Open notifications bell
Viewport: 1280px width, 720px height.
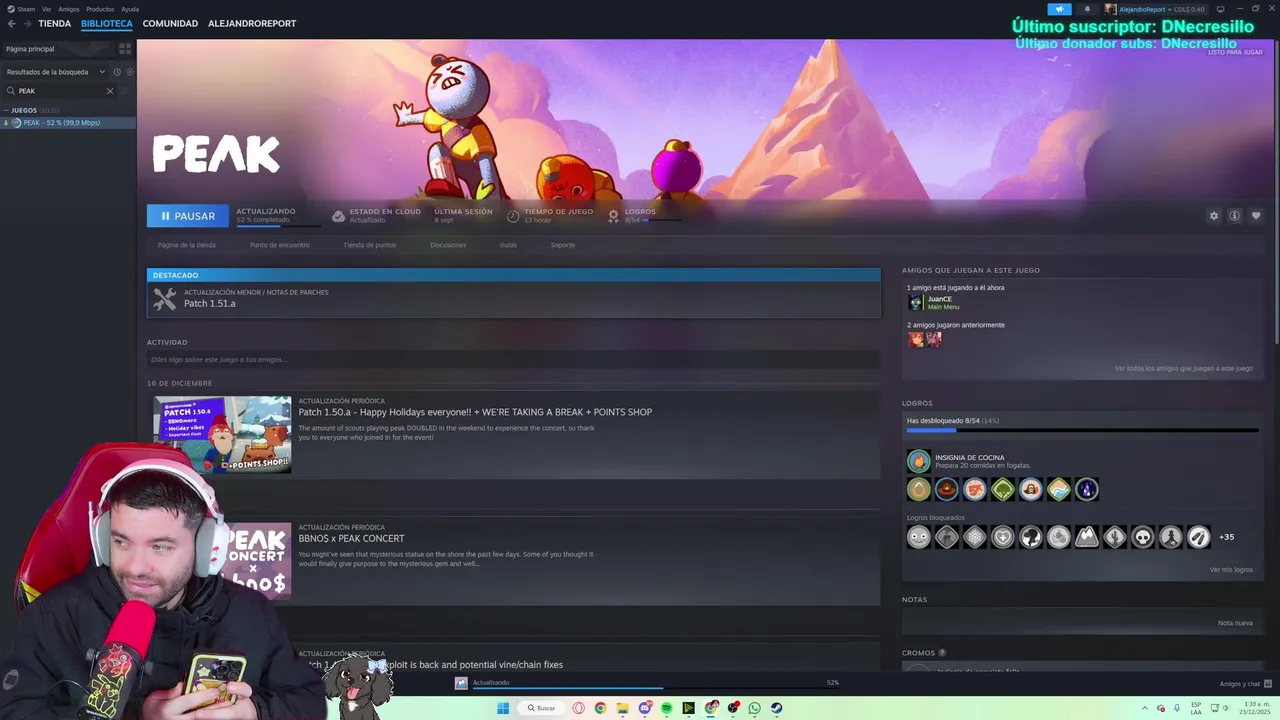tap(1088, 9)
